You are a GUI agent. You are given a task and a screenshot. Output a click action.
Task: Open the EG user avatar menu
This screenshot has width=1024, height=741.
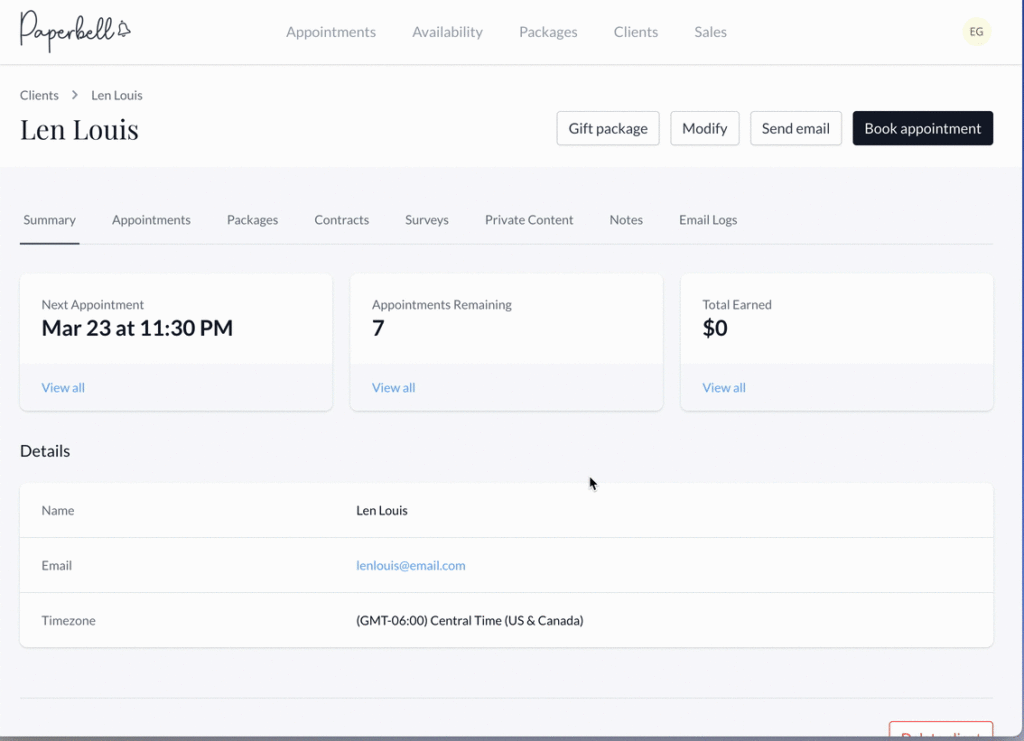pos(976,32)
